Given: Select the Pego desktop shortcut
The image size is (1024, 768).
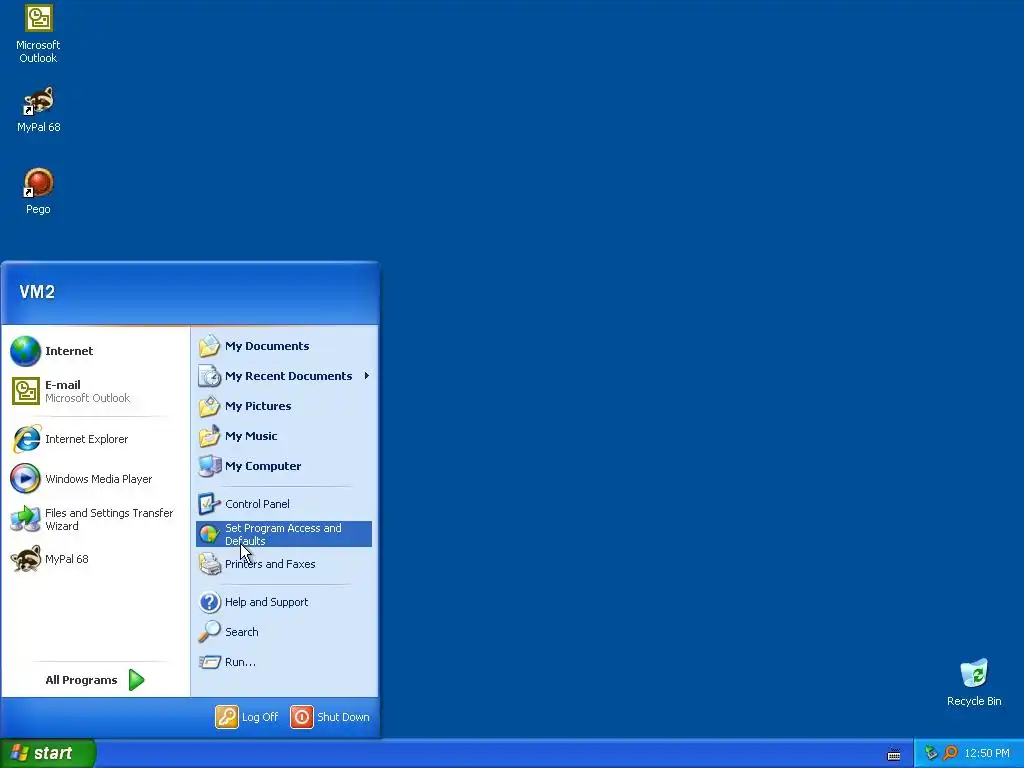Looking at the screenshot, I should point(39,191).
